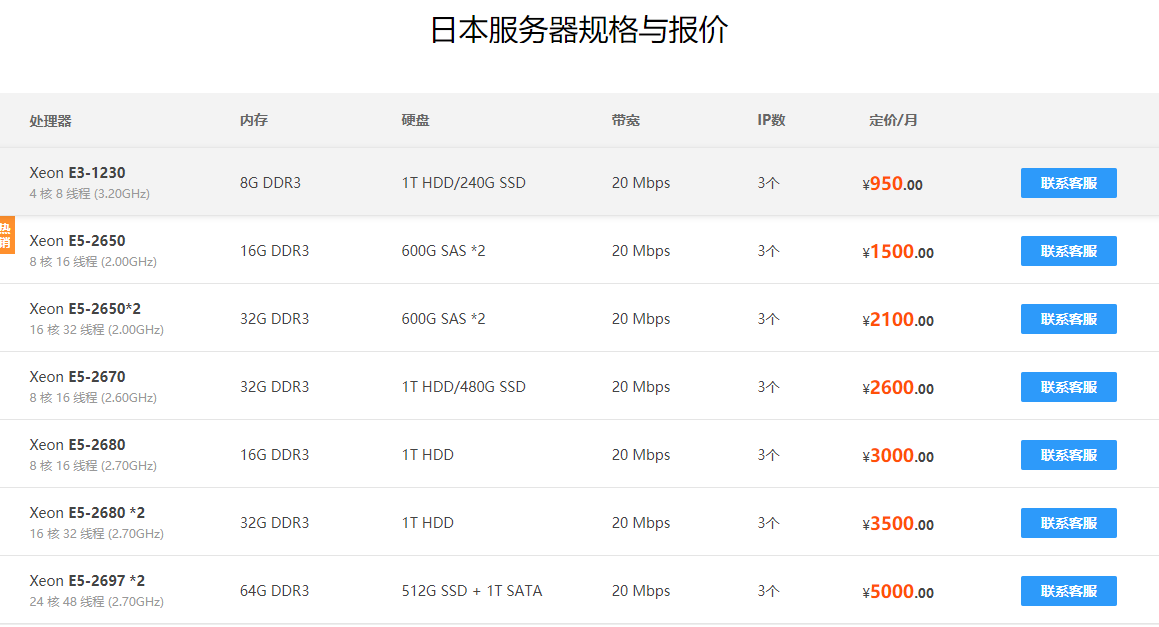Screen dimensions: 1159x627
Task: Click 3个 IP count in the ¥2600.00 row
Action: tap(769, 387)
